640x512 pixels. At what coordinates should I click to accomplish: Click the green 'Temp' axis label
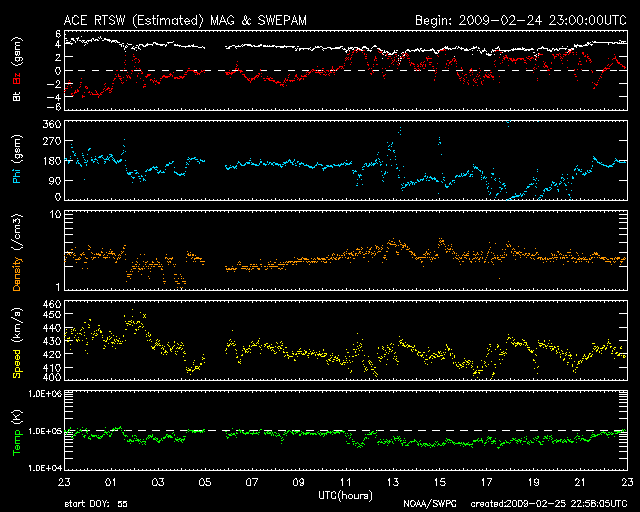click(16, 442)
